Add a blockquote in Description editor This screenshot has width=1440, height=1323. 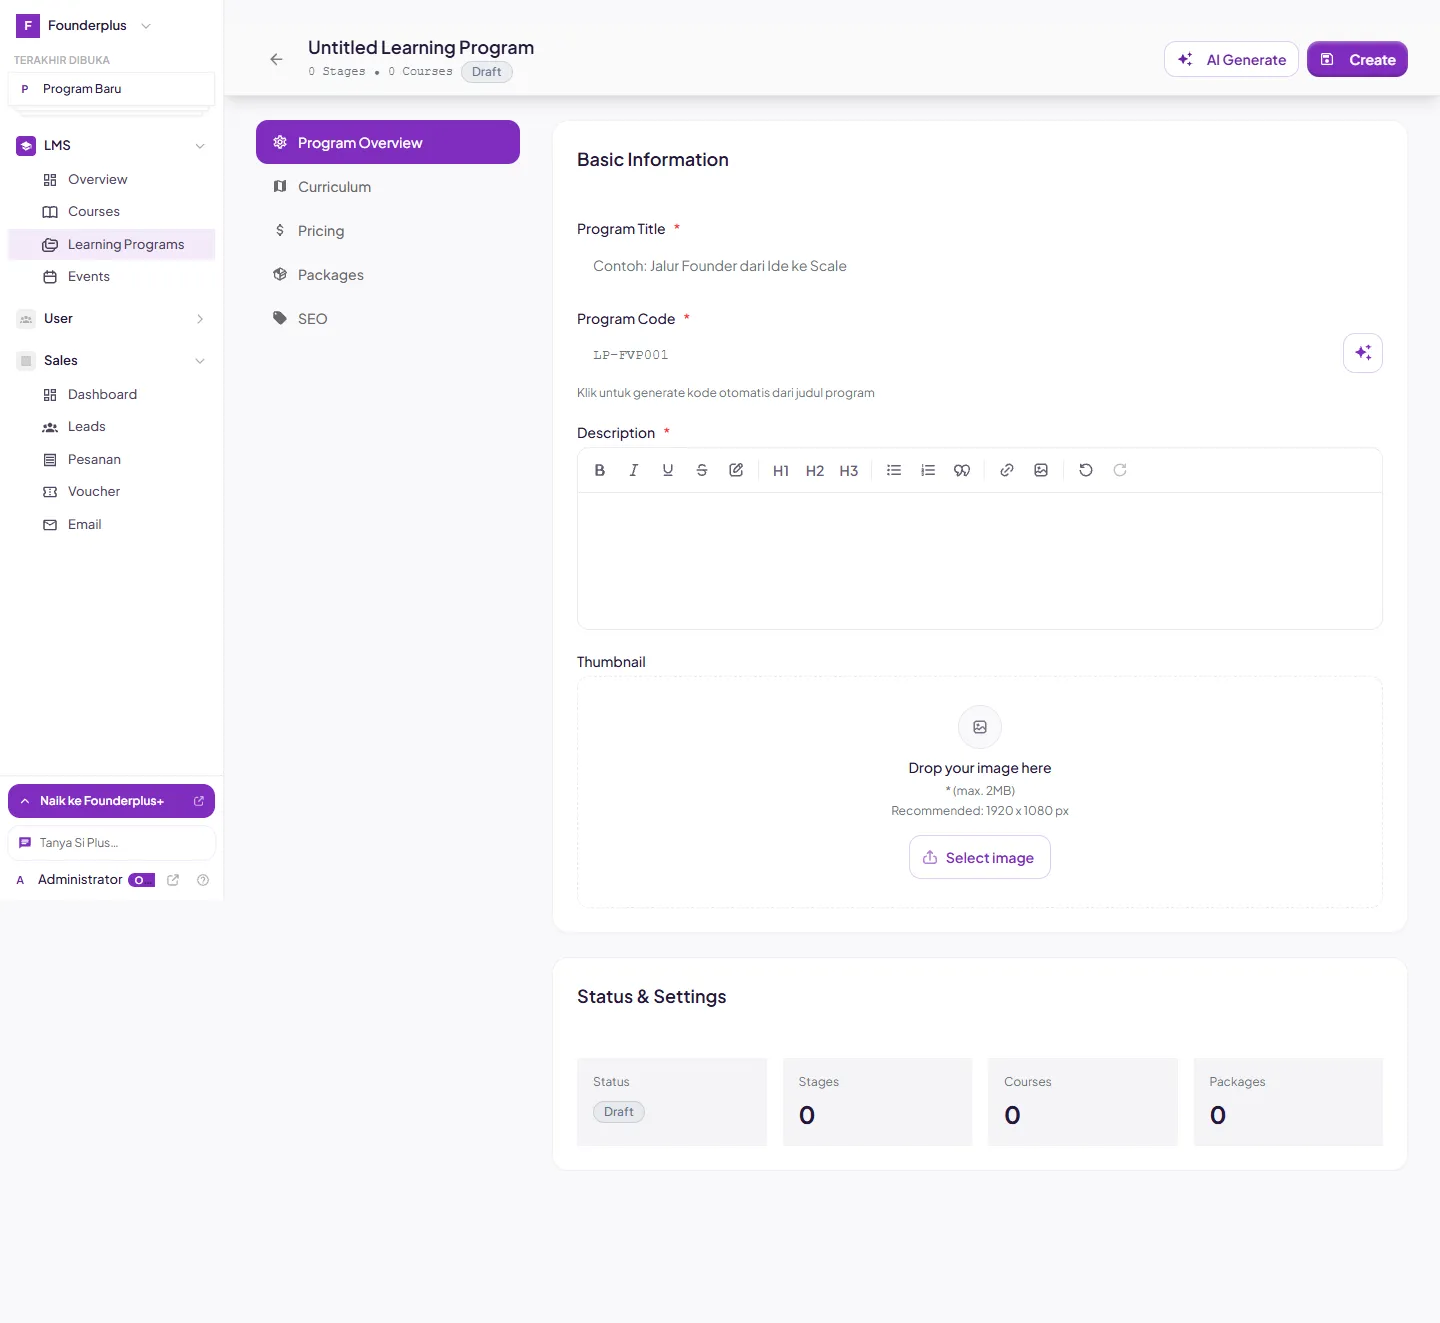click(x=962, y=470)
